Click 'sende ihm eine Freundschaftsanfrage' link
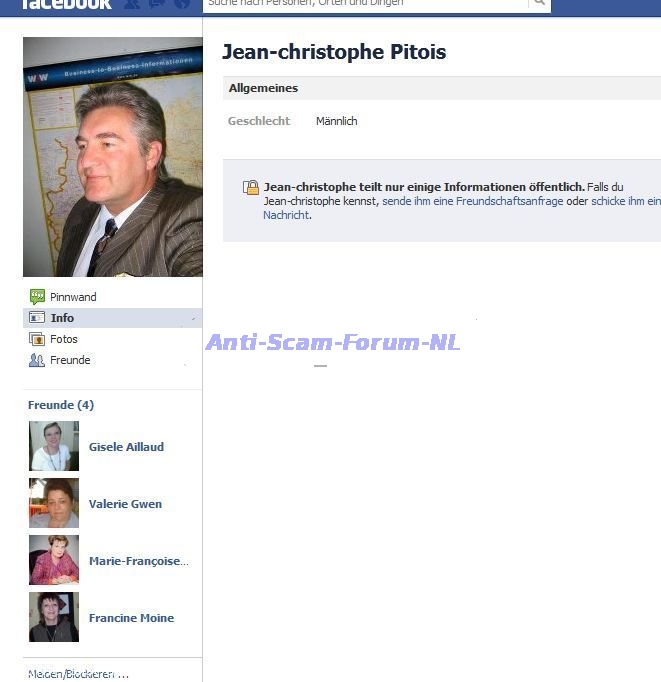Image resolution: width=661 pixels, height=682 pixels. pyautogui.click(x=472, y=201)
